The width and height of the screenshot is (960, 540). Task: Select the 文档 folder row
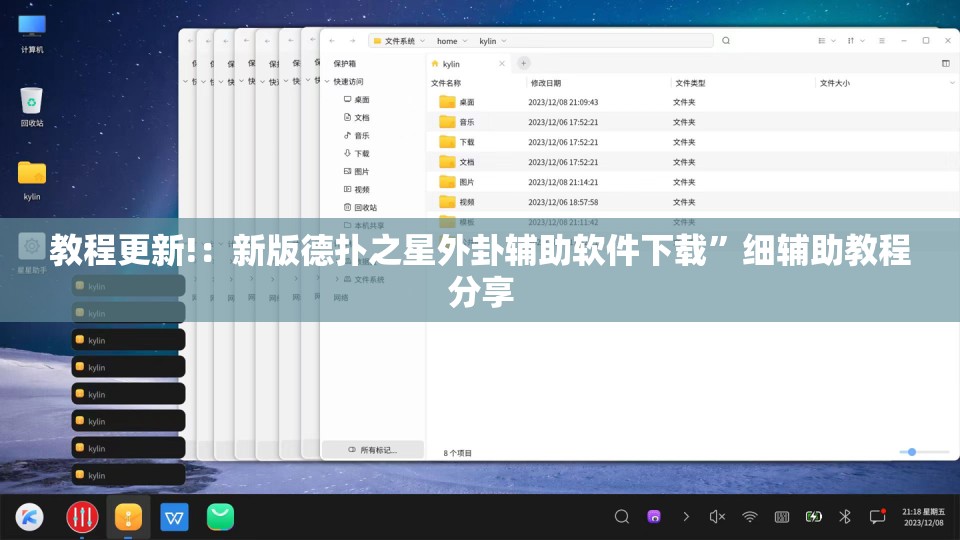(691, 162)
